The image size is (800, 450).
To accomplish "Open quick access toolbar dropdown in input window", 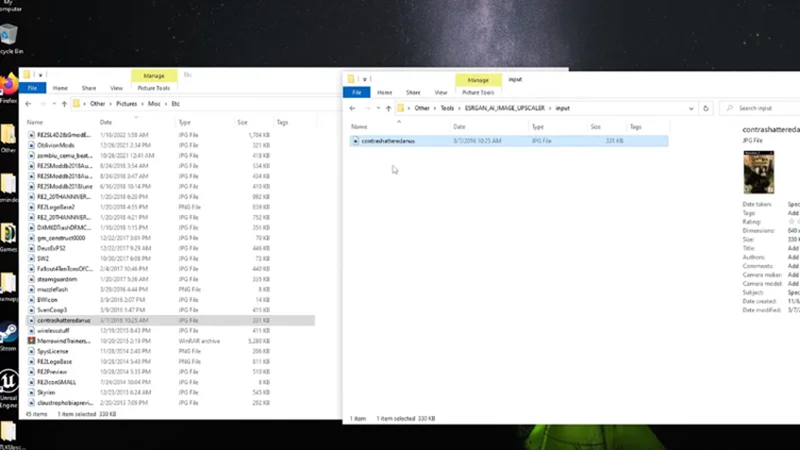I will [364, 79].
